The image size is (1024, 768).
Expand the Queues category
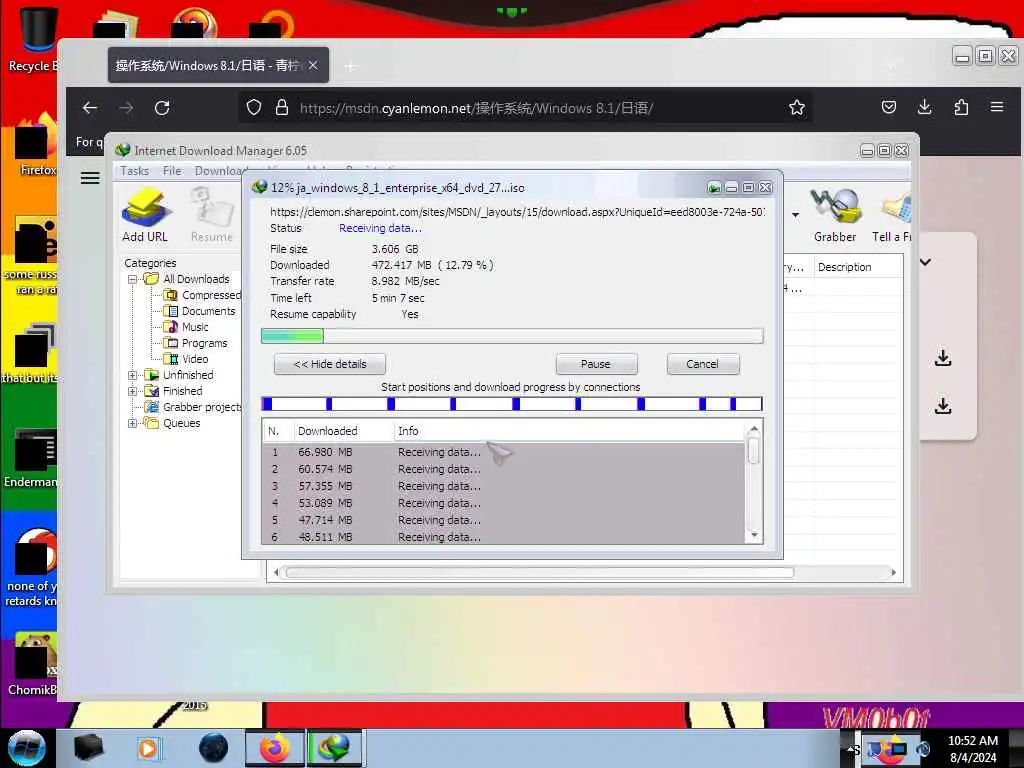pyautogui.click(x=133, y=423)
